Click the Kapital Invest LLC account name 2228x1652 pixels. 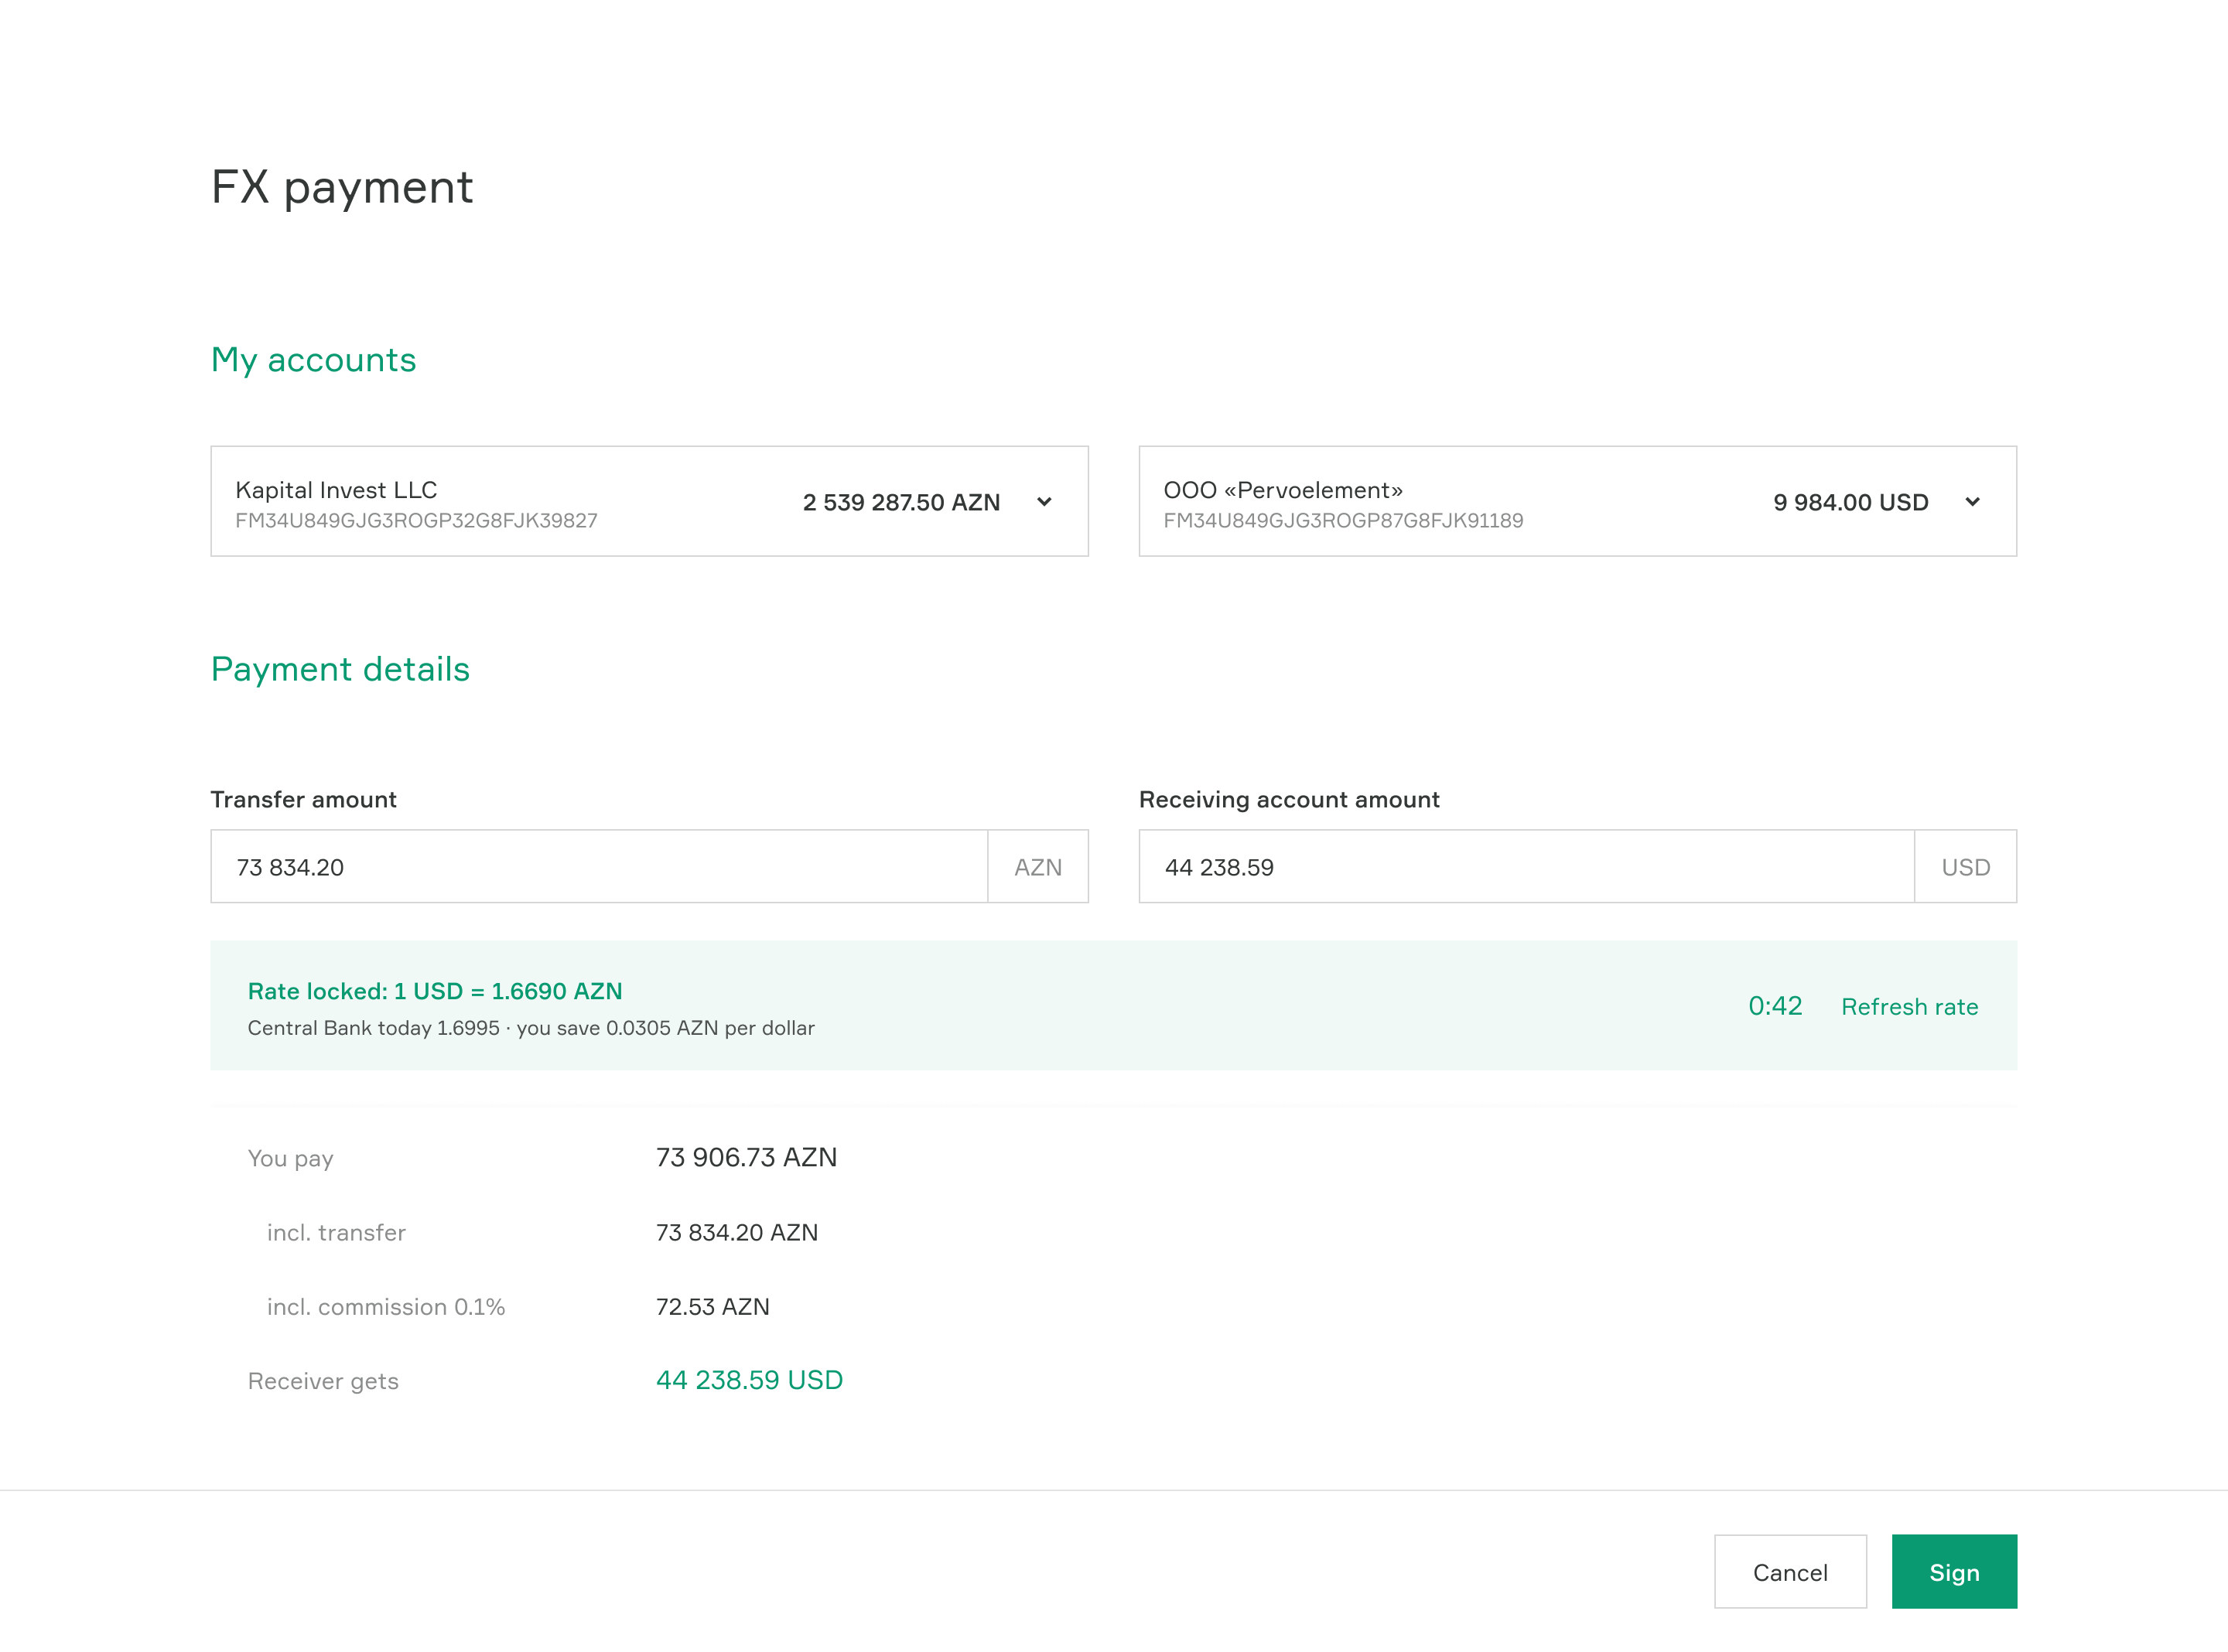(x=336, y=490)
